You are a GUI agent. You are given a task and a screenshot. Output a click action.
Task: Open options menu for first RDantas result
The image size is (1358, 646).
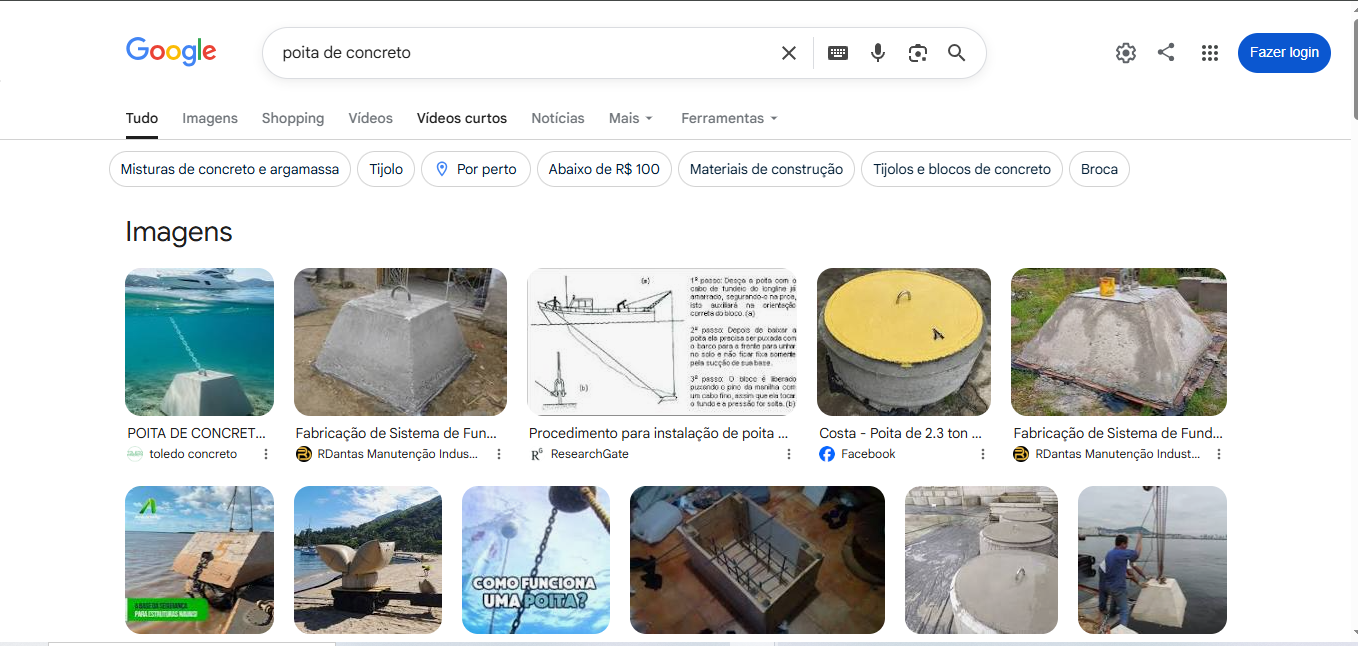(x=499, y=454)
